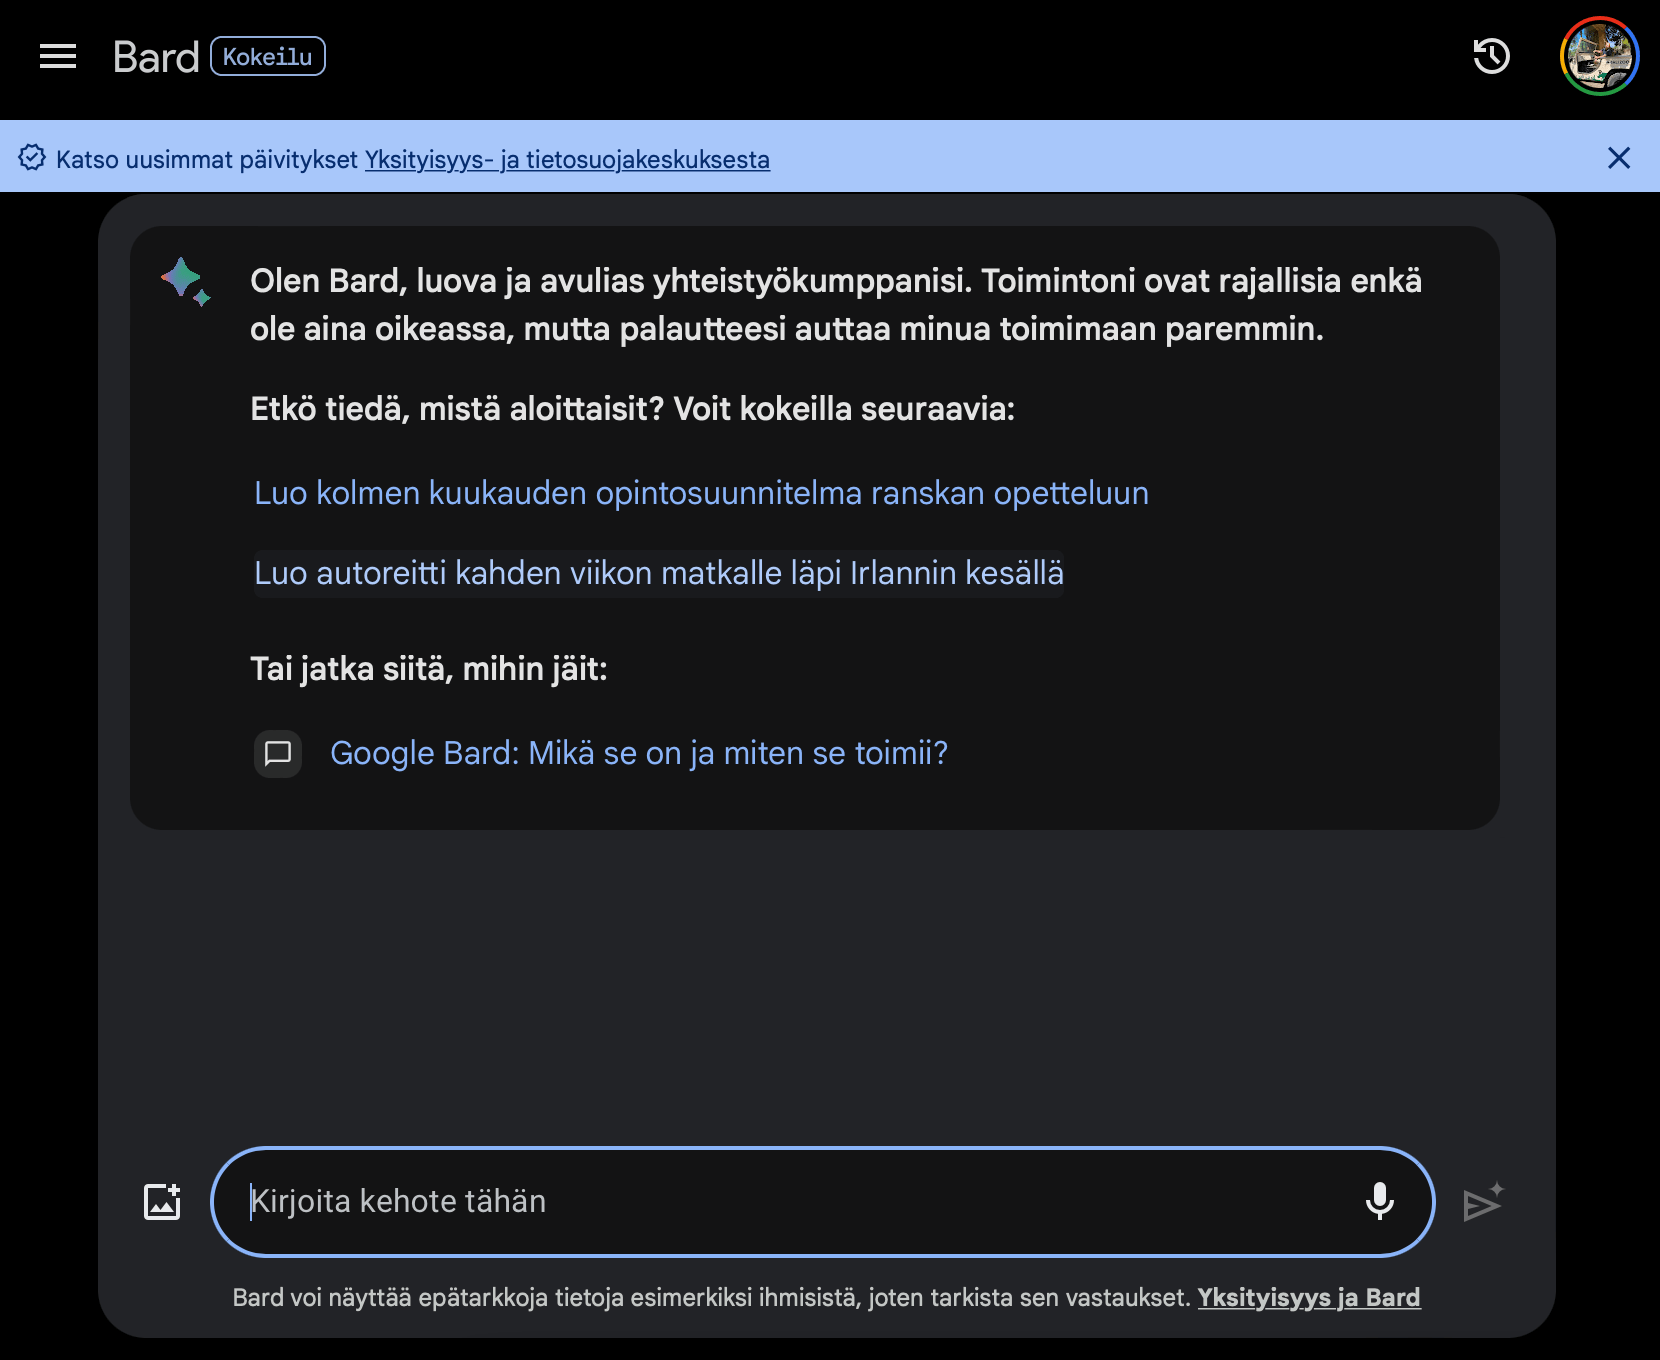Click the Bard sparkle logo icon
The width and height of the screenshot is (1660, 1360).
(x=186, y=282)
